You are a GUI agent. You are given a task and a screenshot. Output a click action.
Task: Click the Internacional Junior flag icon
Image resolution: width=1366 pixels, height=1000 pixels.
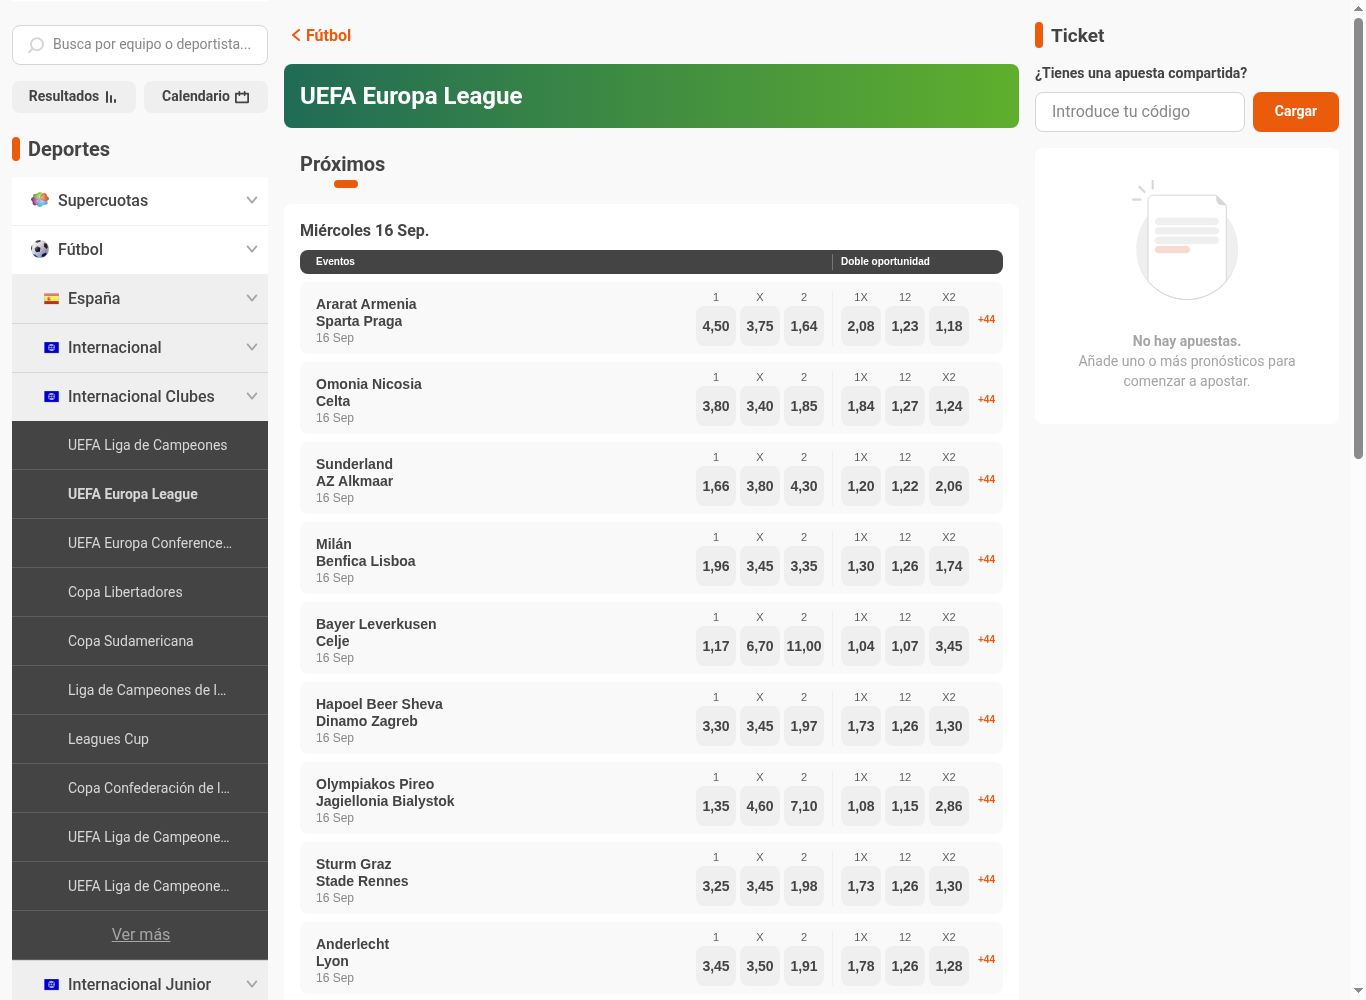click(51, 985)
